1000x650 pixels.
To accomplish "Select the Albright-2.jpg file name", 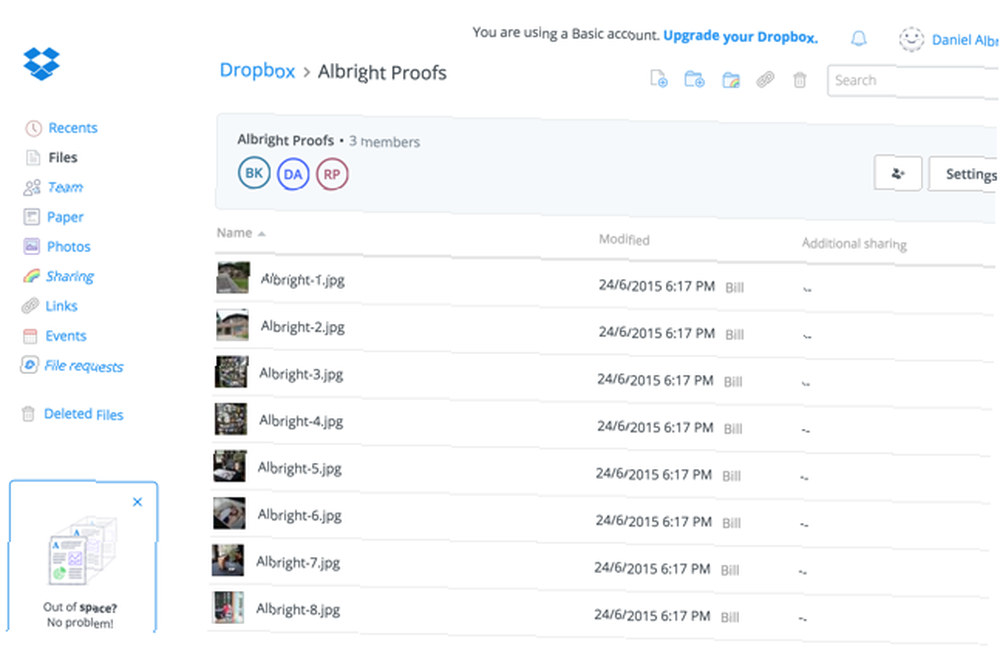I will point(302,327).
